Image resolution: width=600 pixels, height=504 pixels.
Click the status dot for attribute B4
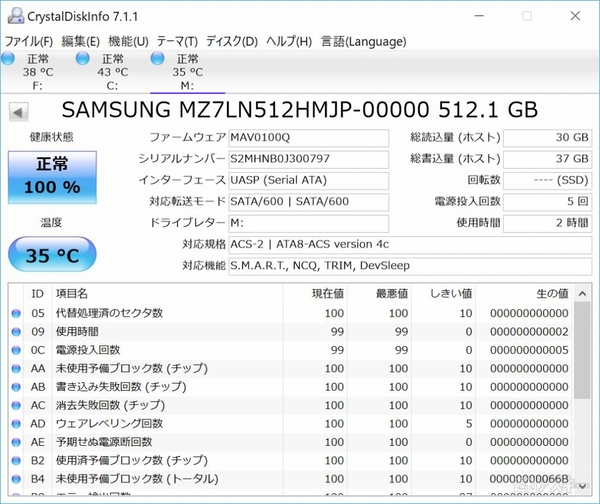[16, 479]
